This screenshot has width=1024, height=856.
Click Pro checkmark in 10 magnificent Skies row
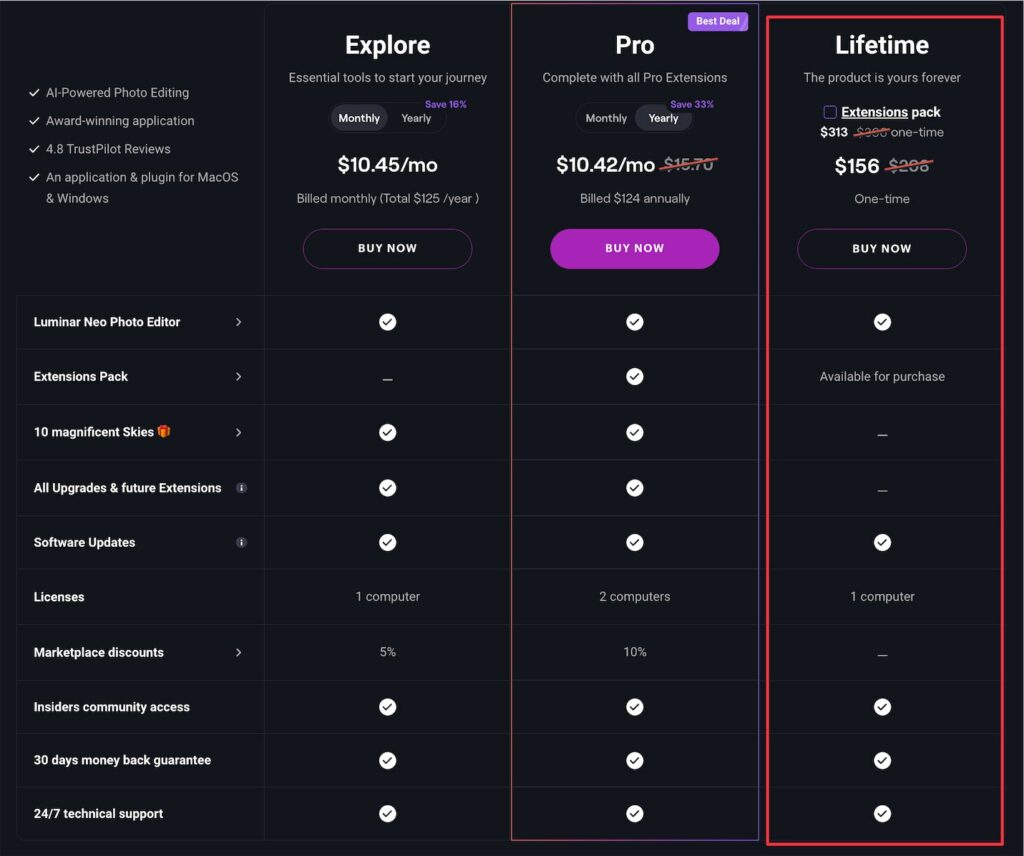tap(635, 432)
